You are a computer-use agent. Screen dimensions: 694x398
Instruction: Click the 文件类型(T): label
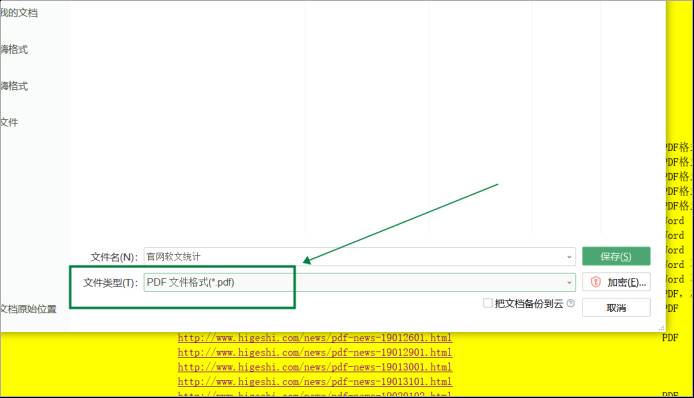click(111, 283)
